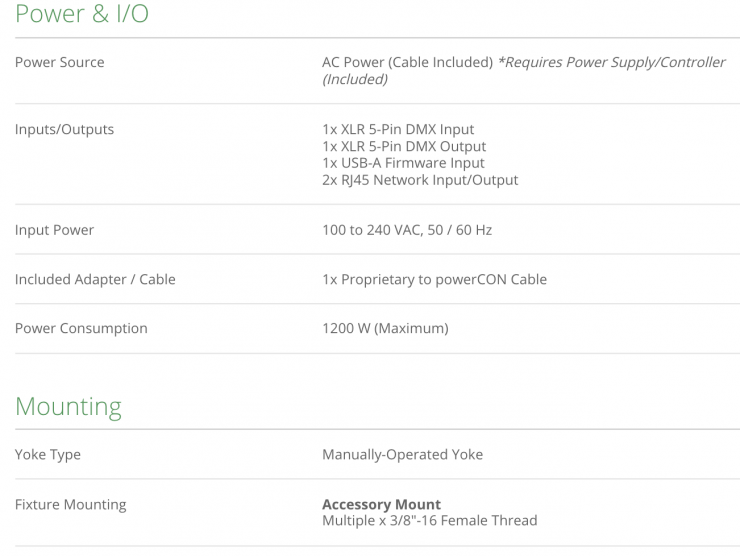Click "1x Proprietary to powerCON Cable" value

(x=434, y=279)
